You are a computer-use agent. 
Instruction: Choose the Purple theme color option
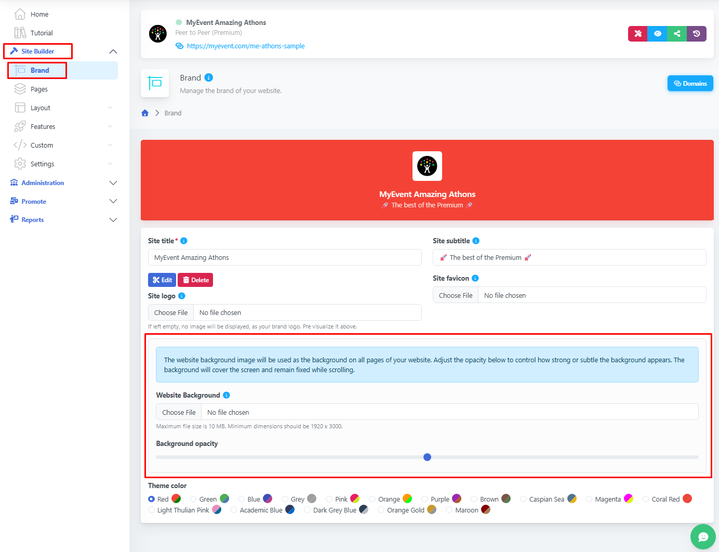(427, 498)
